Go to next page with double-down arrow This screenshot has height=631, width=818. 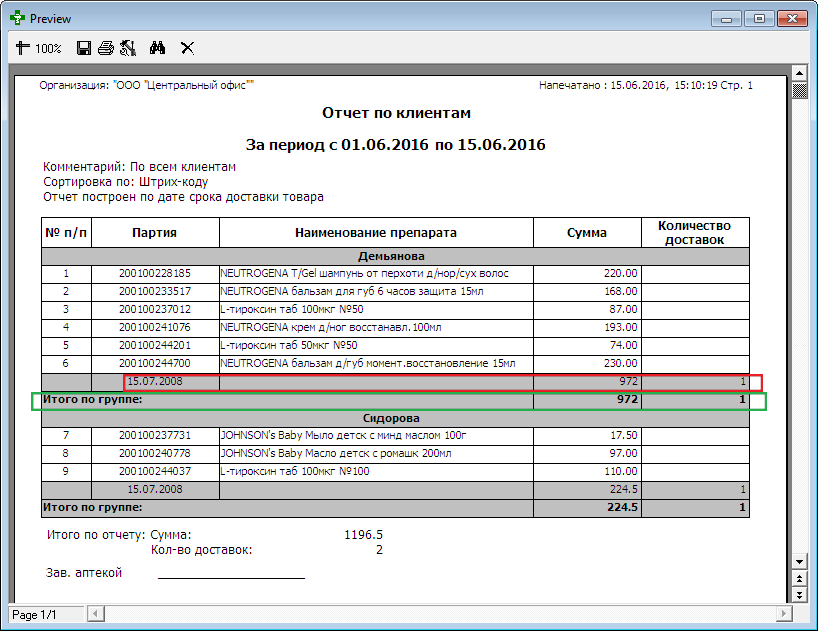click(x=799, y=594)
